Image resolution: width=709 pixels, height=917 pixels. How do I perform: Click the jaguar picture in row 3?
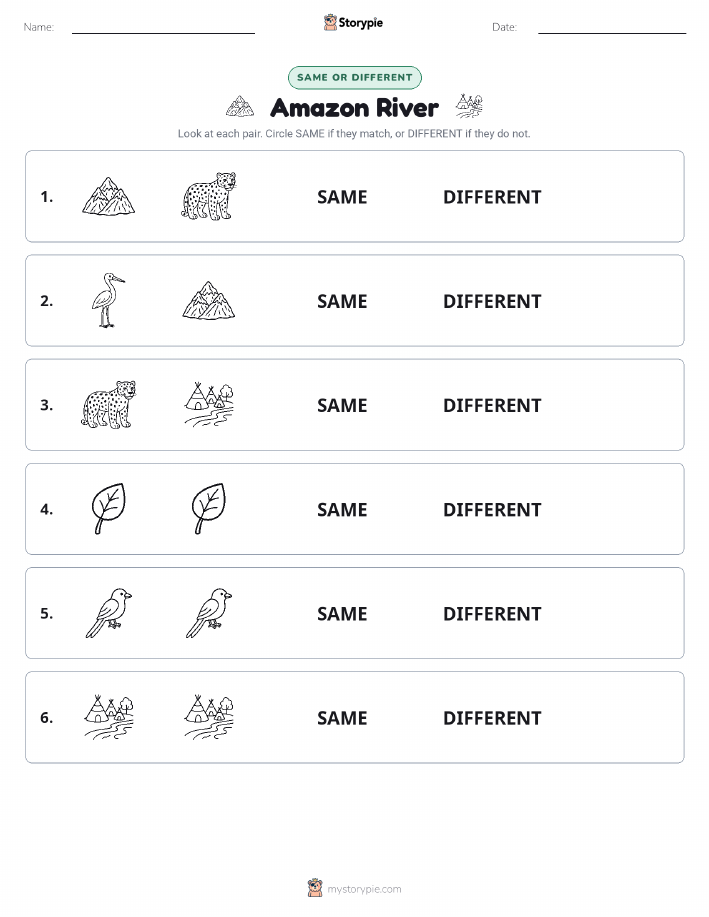108,405
